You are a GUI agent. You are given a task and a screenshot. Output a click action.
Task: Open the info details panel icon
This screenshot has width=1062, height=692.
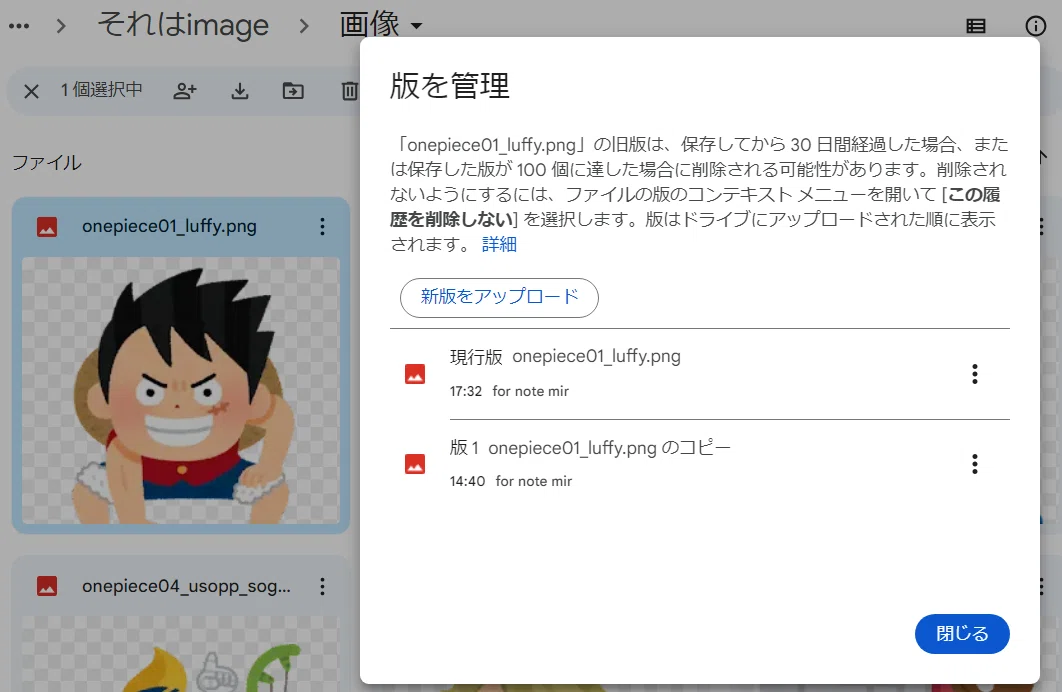tap(1036, 26)
